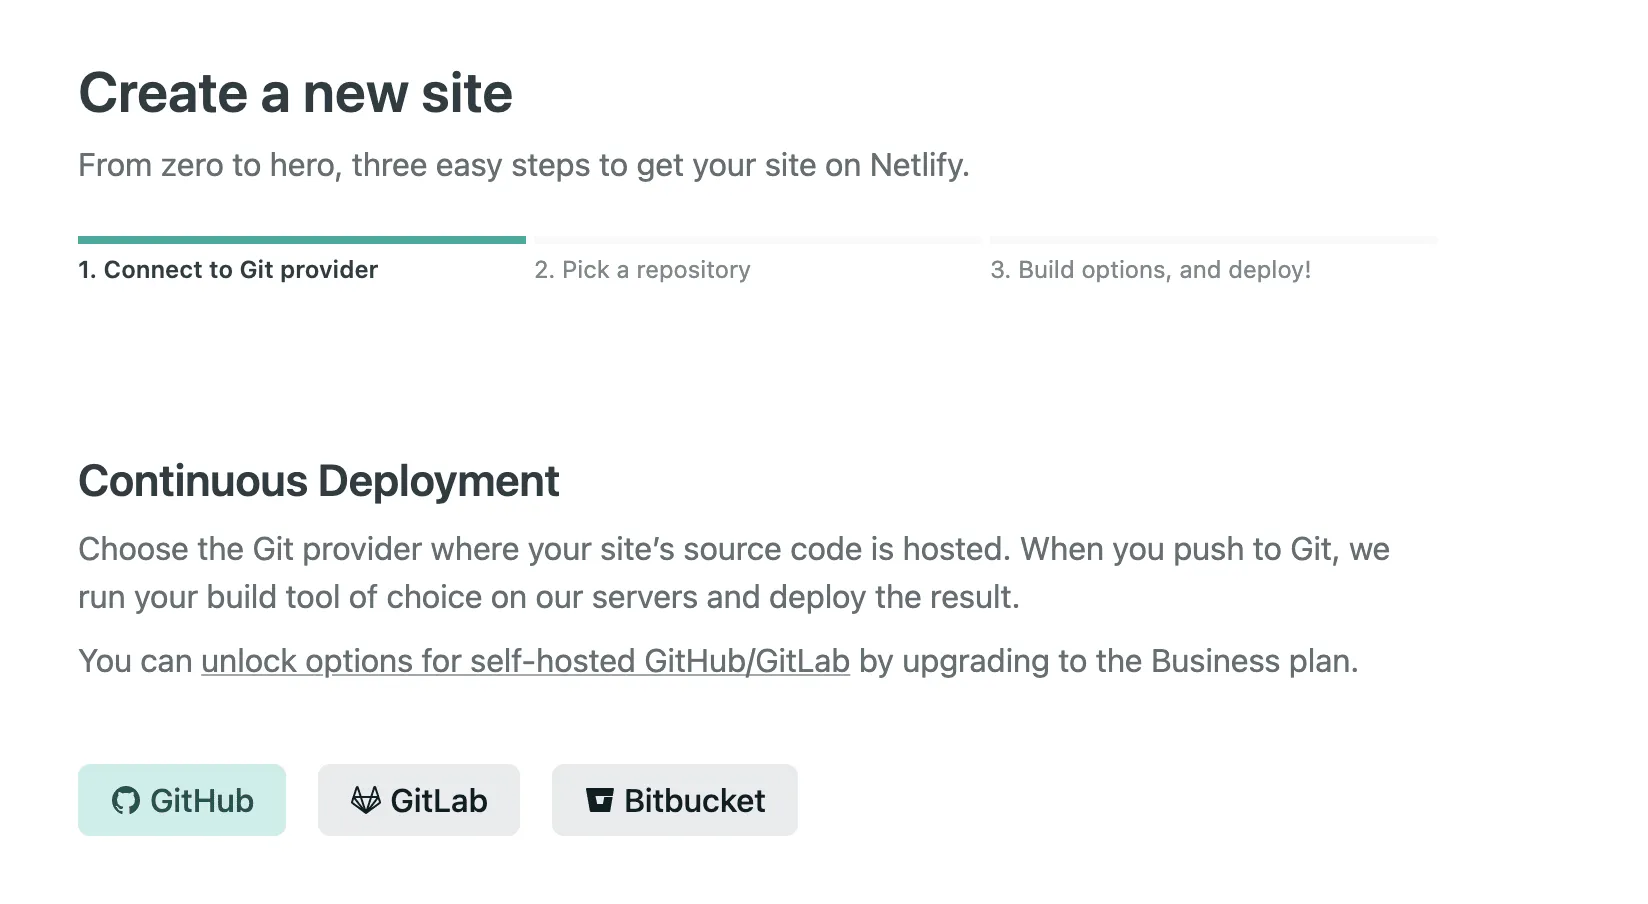Jump to step 3, Build options and deploy
The height and width of the screenshot is (904, 1648).
[1152, 269]
